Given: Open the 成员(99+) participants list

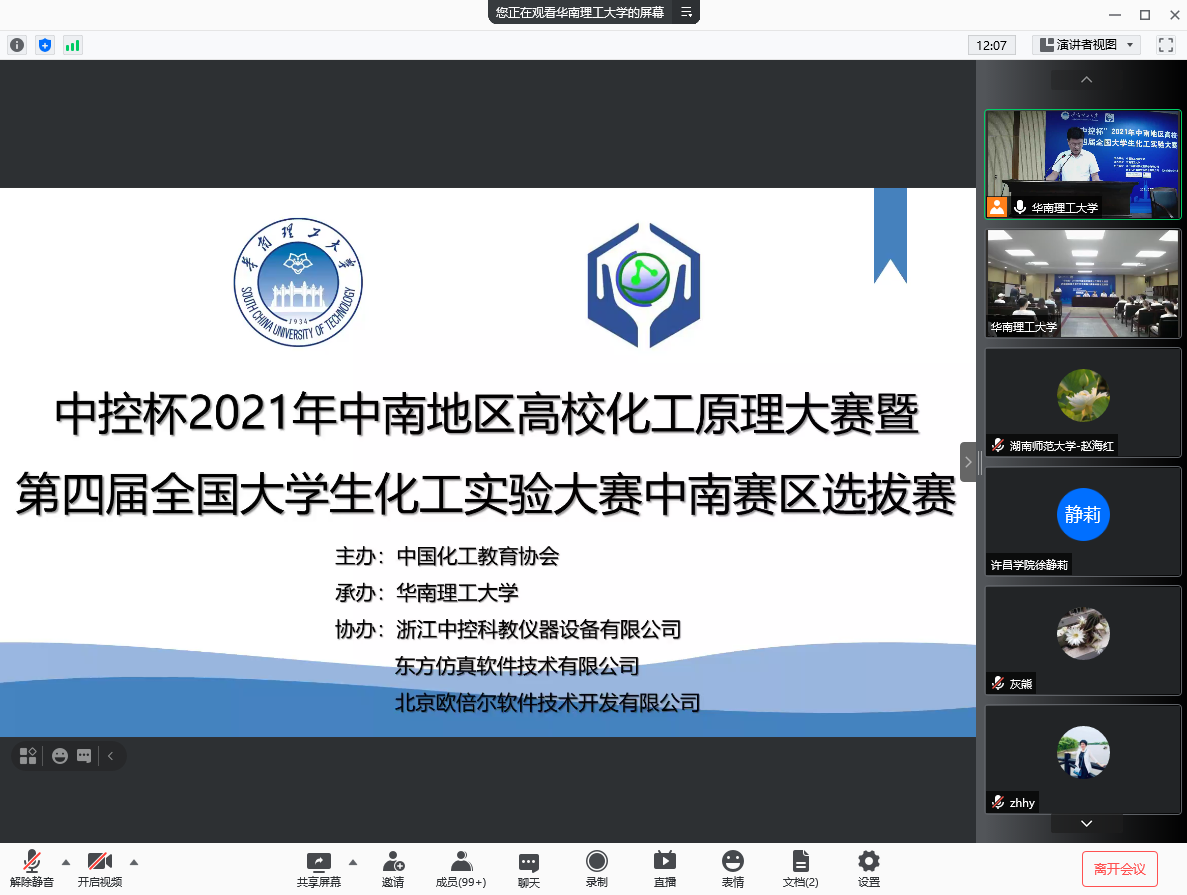Looking at the screenshot, I should pyautogui.click(x=461, y=868).
